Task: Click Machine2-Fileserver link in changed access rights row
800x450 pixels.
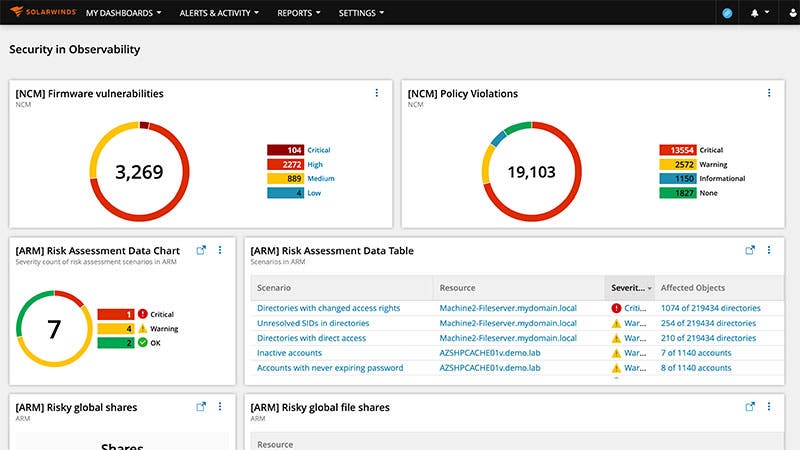Action: tap(508, 308)
